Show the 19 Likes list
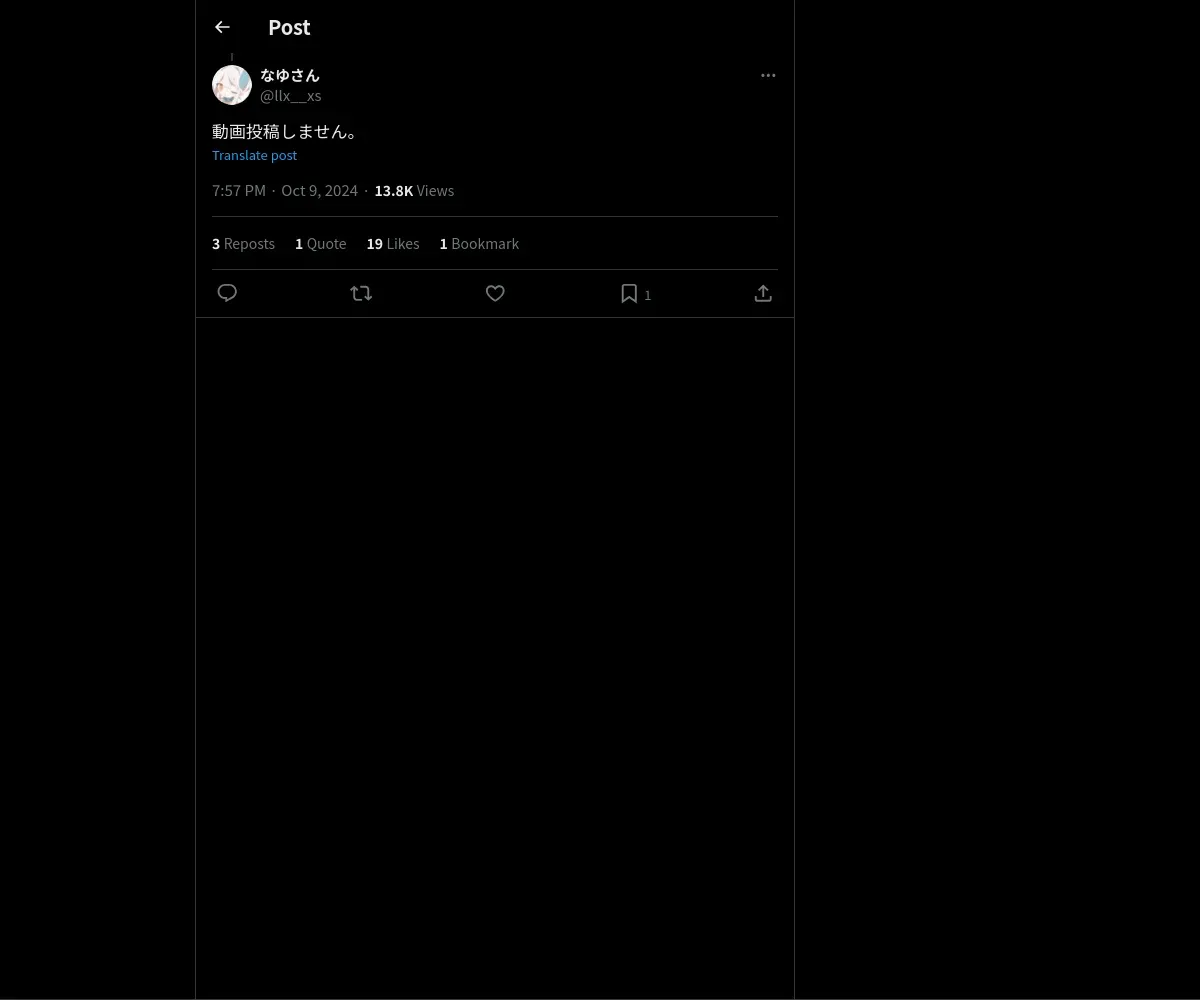 [x=393, y=243]
